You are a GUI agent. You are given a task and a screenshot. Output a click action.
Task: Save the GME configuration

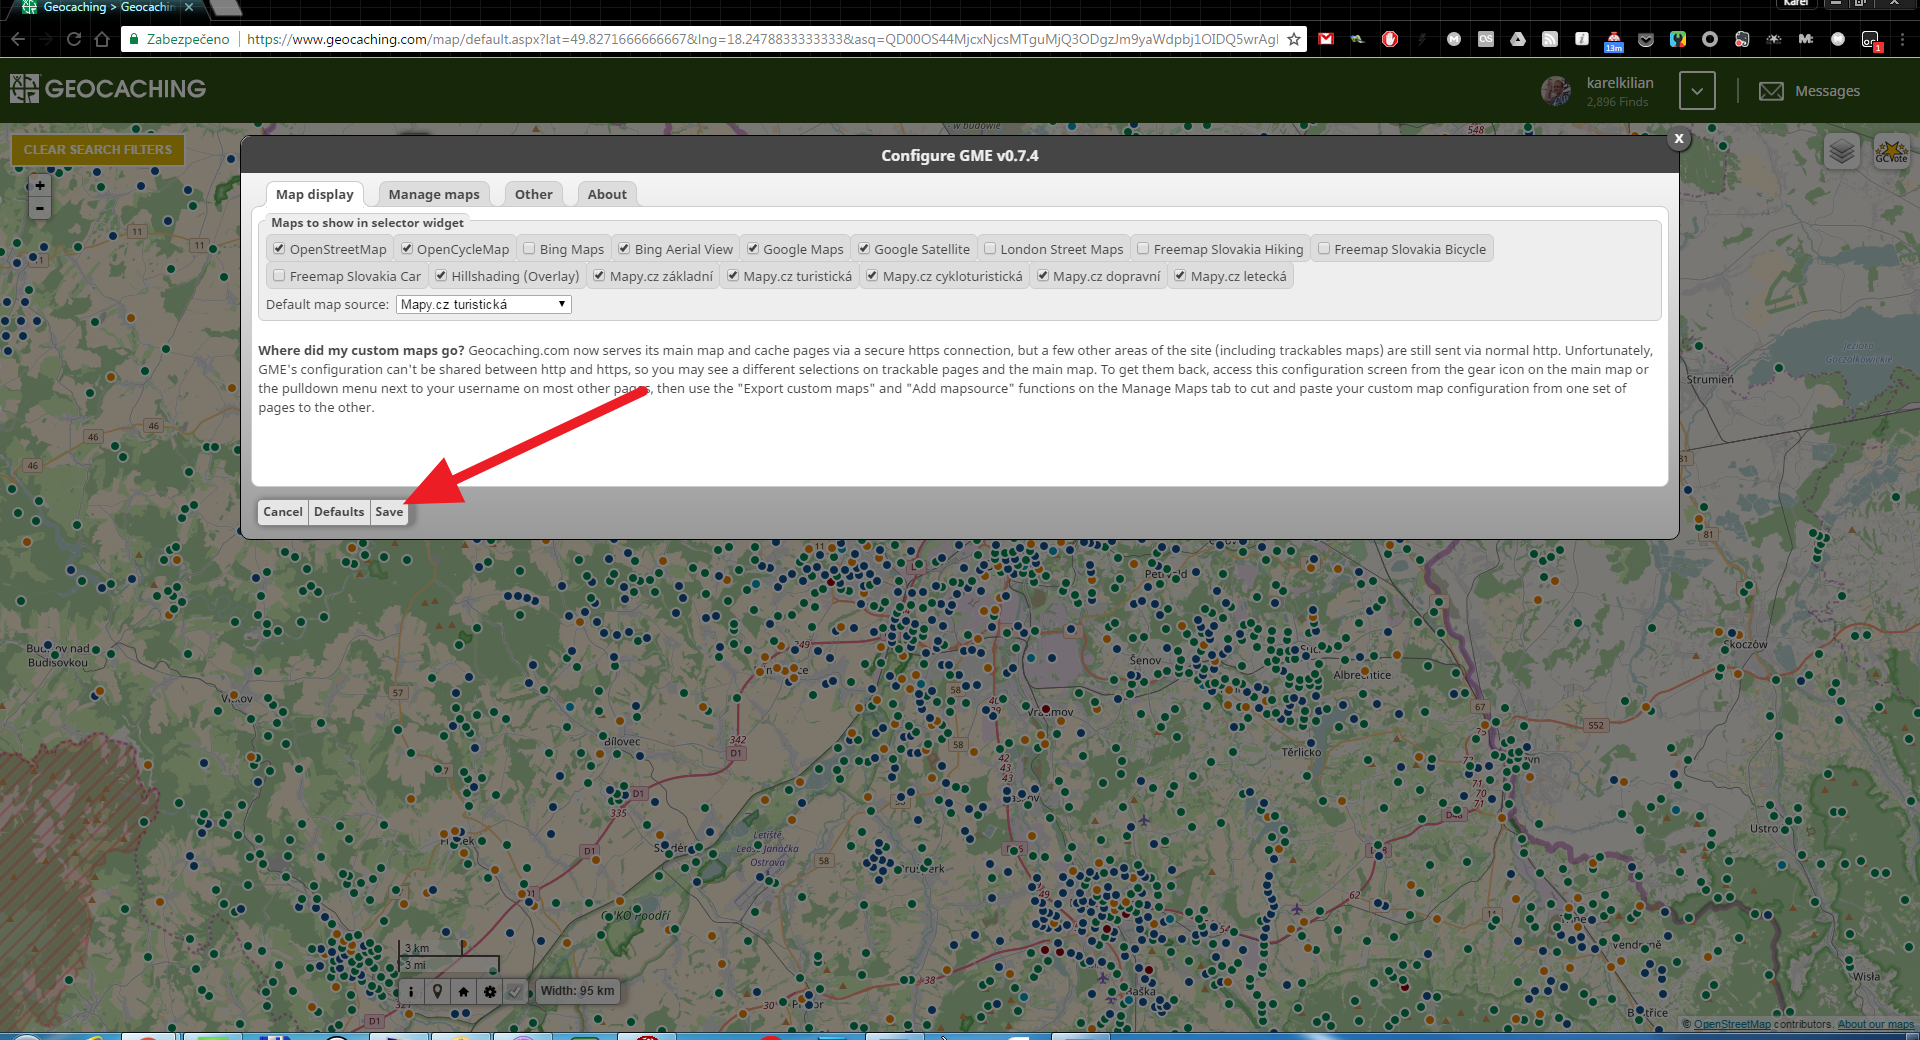pyautogui.click(x=389, y=512)
